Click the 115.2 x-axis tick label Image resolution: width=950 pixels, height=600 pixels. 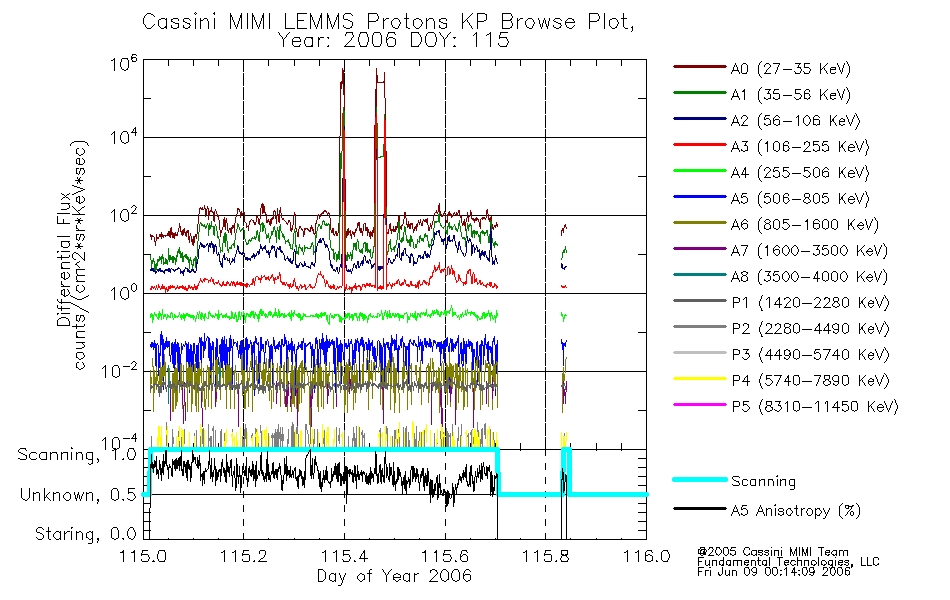point(244,556)
